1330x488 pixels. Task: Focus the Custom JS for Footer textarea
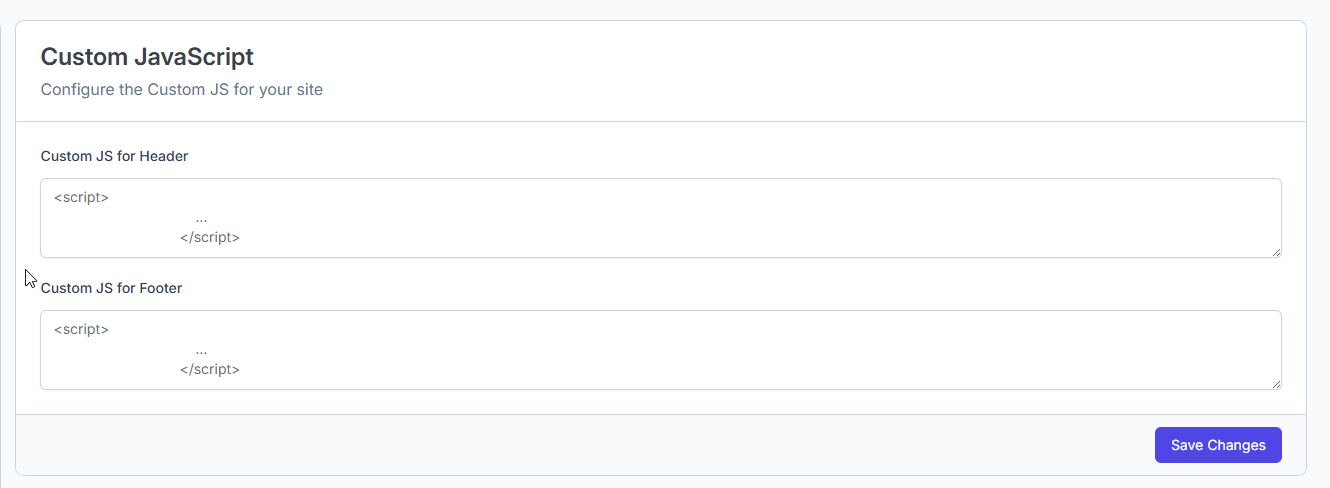point(660,350)
